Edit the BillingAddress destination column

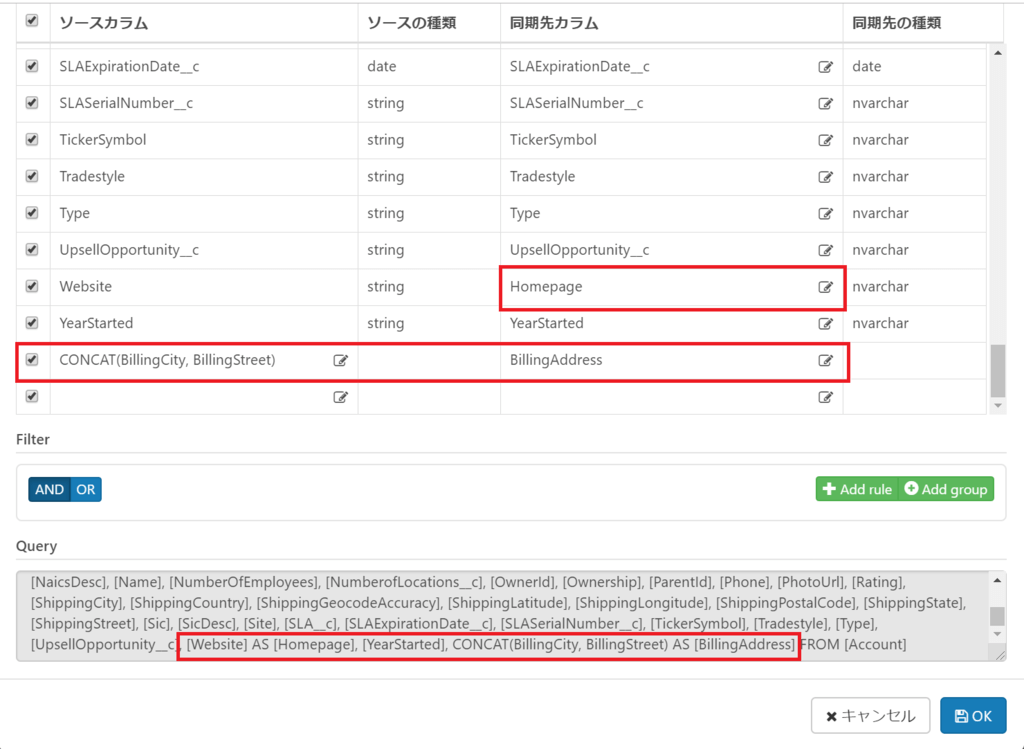825,361
